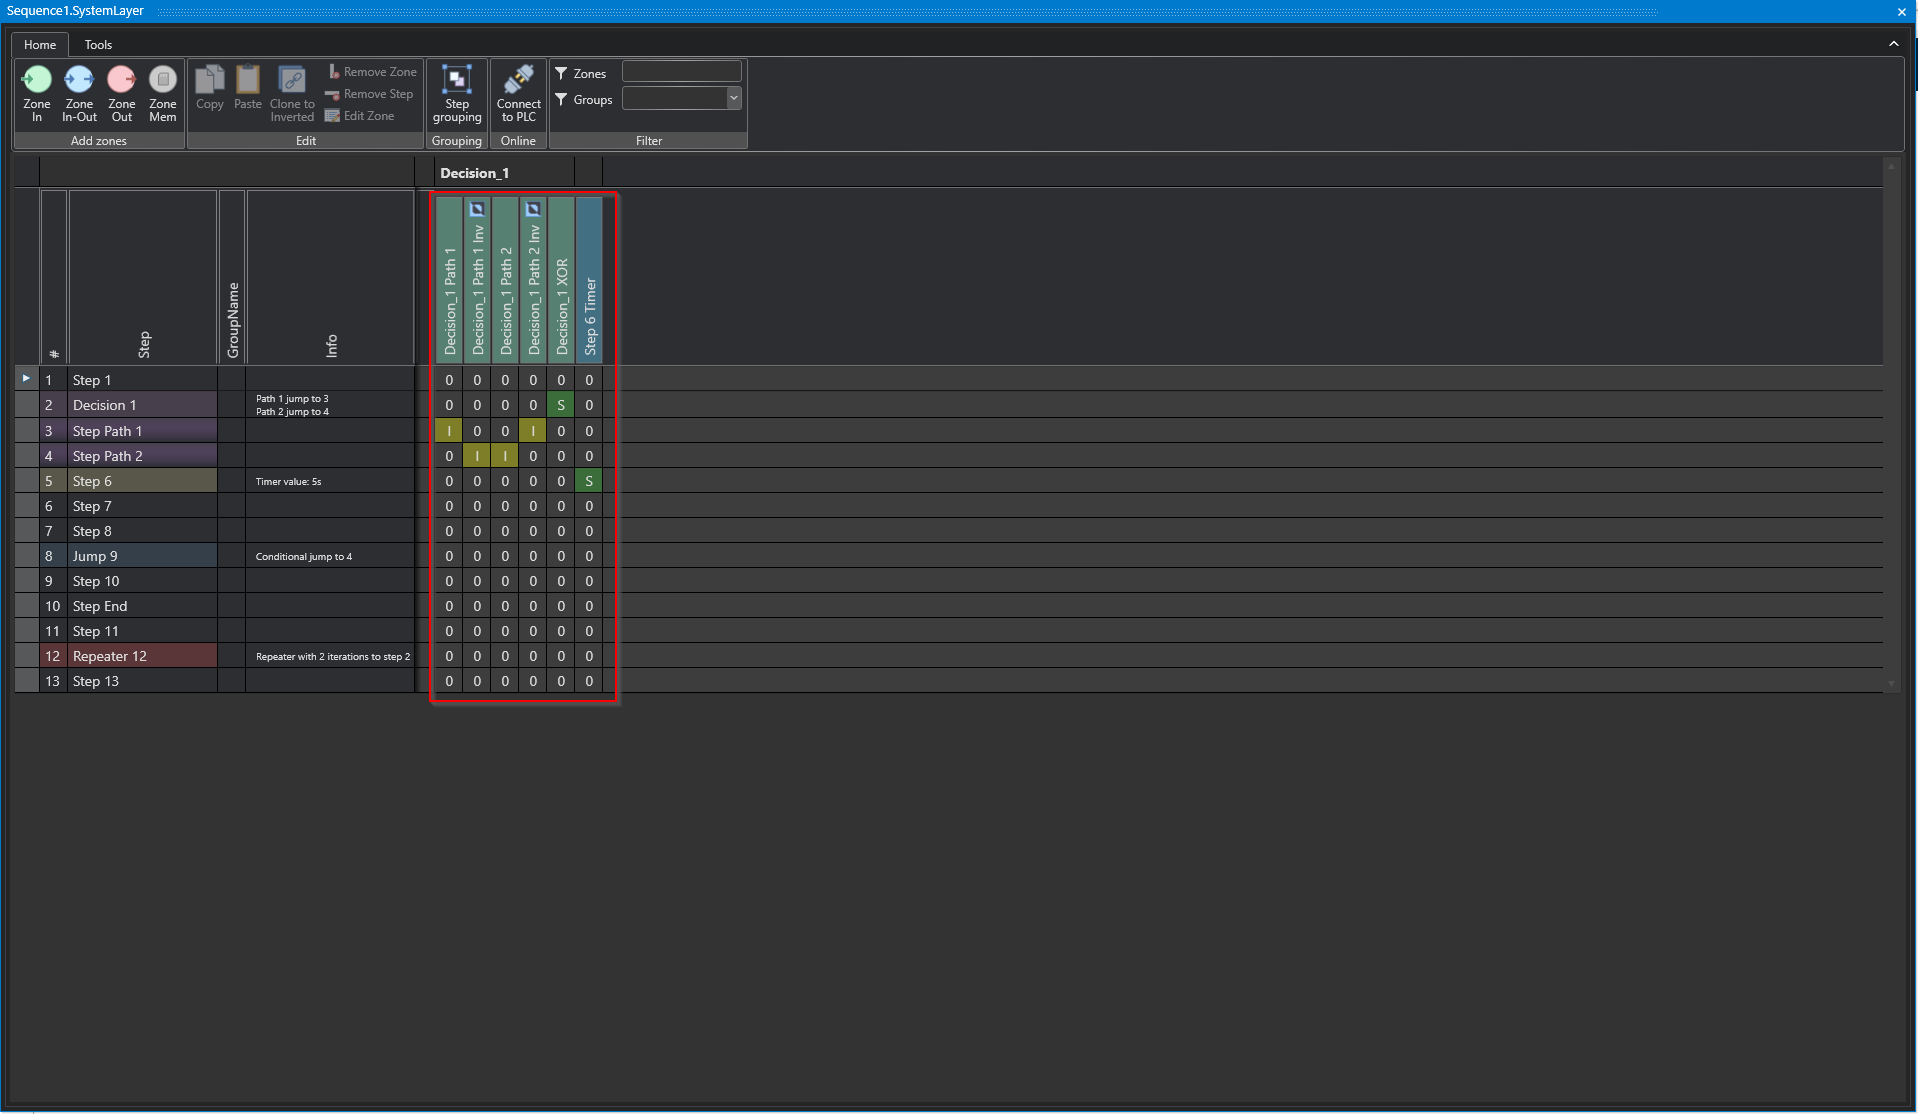Open Step grouping
The width and height of the screenshot is (1918, 1114).
[x=457, y=94]
